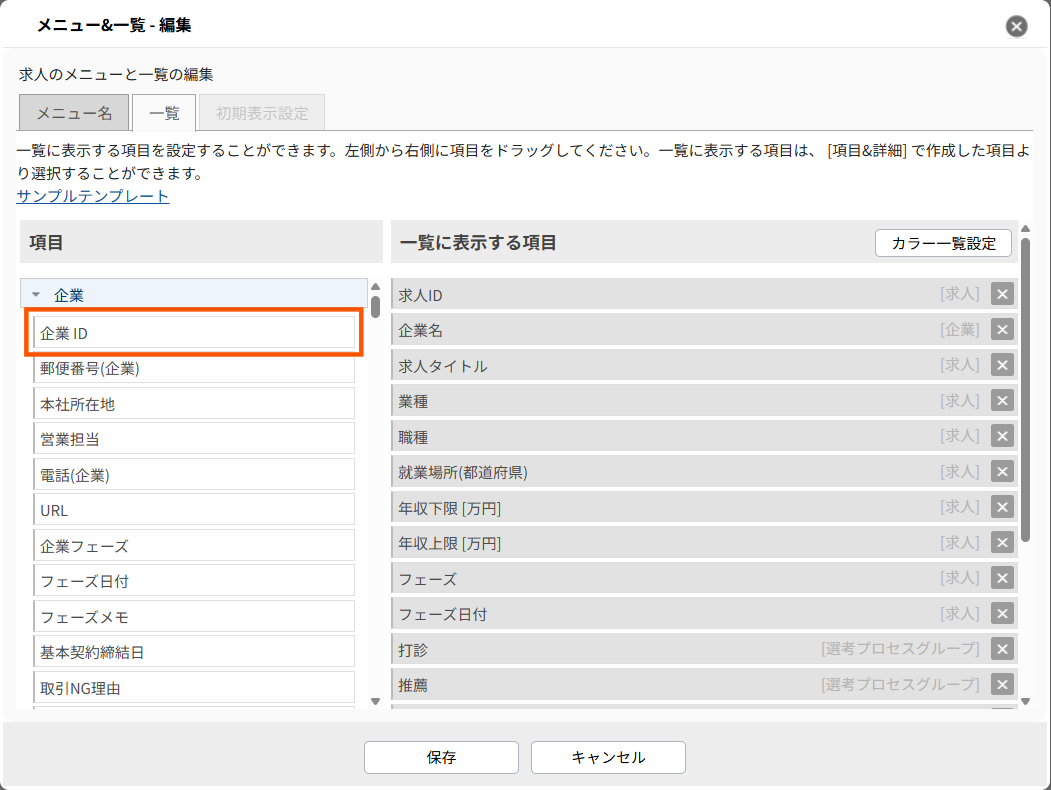Click the right displayed-items scroll-down arrow
Viewport: 1051px width, 790px height.
1025,702
